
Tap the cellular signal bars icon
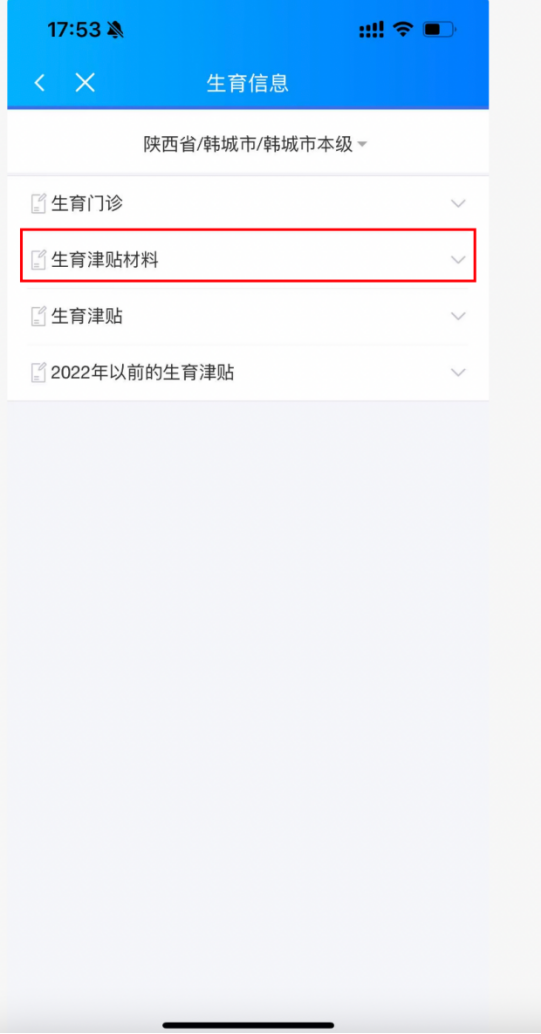(371, 30)
